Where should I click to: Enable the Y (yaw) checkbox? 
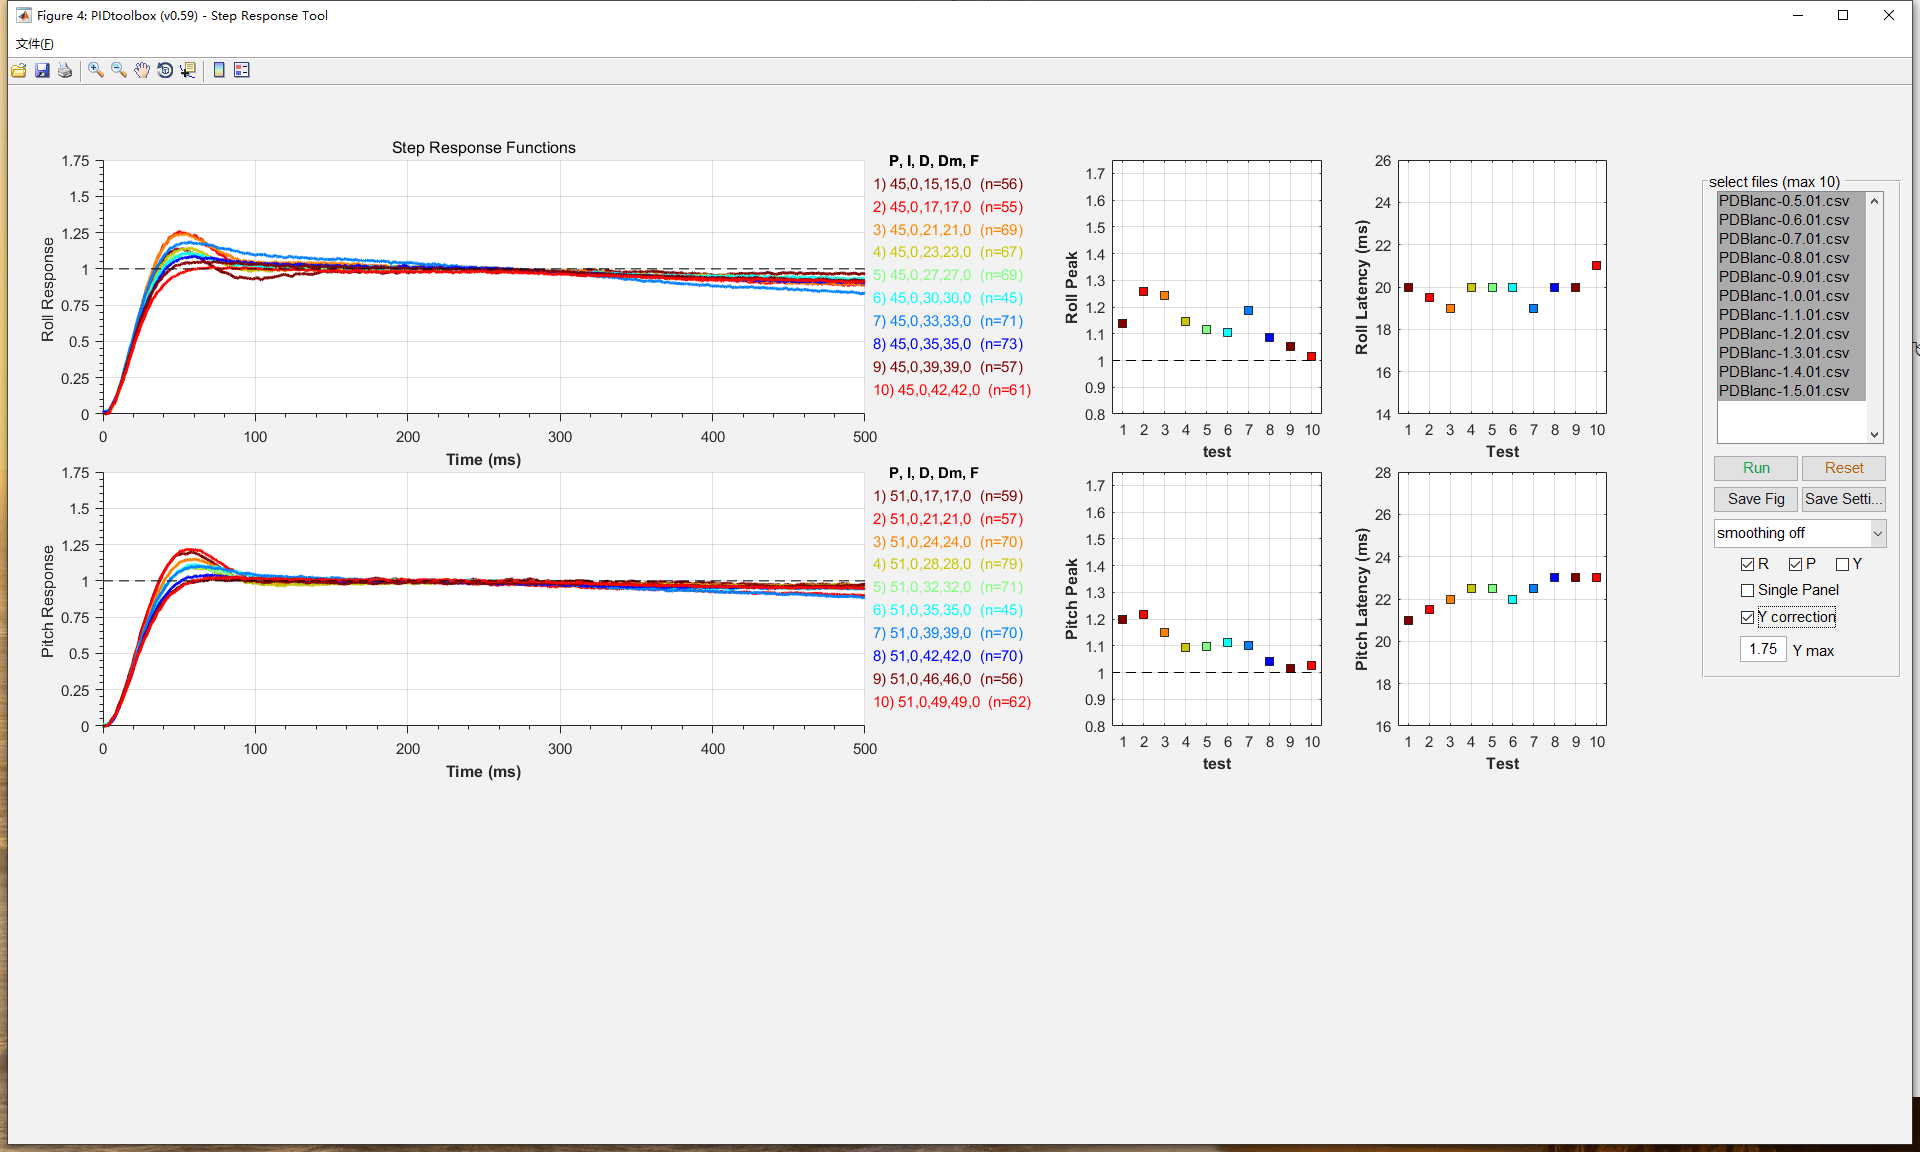[x=1842, y=564]
